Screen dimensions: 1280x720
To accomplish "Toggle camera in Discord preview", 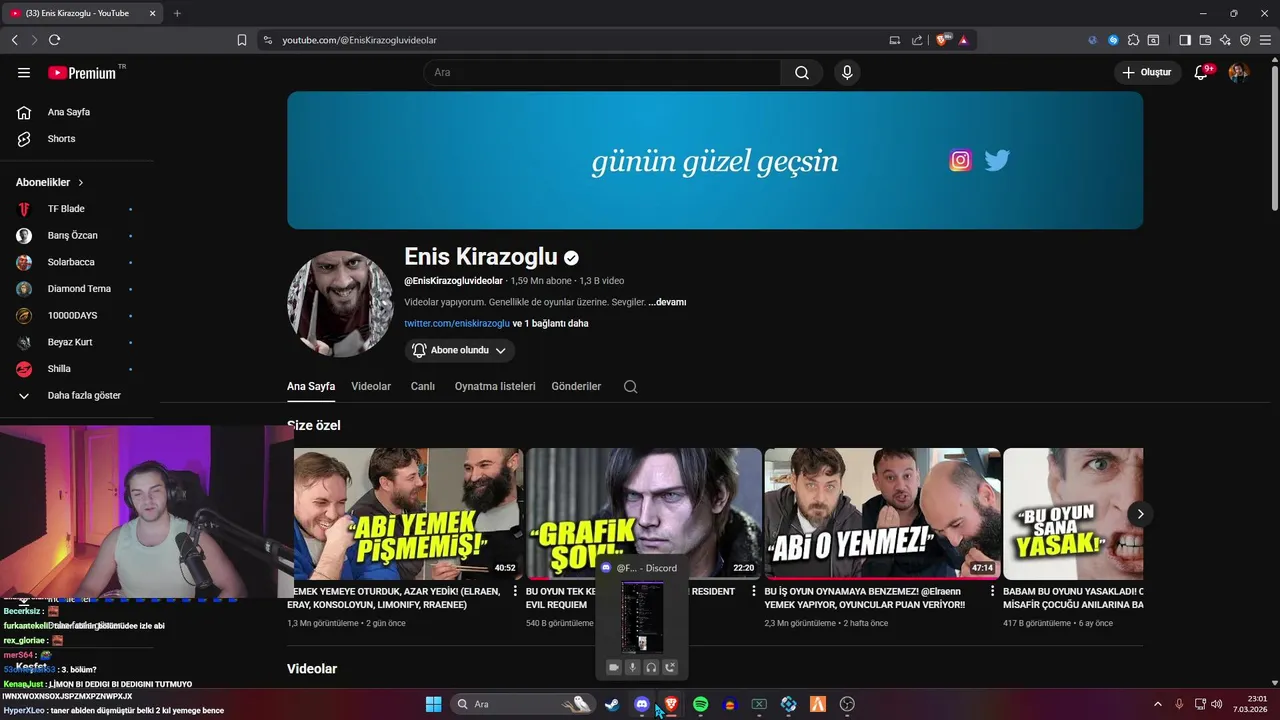I will tap(614, 667).
